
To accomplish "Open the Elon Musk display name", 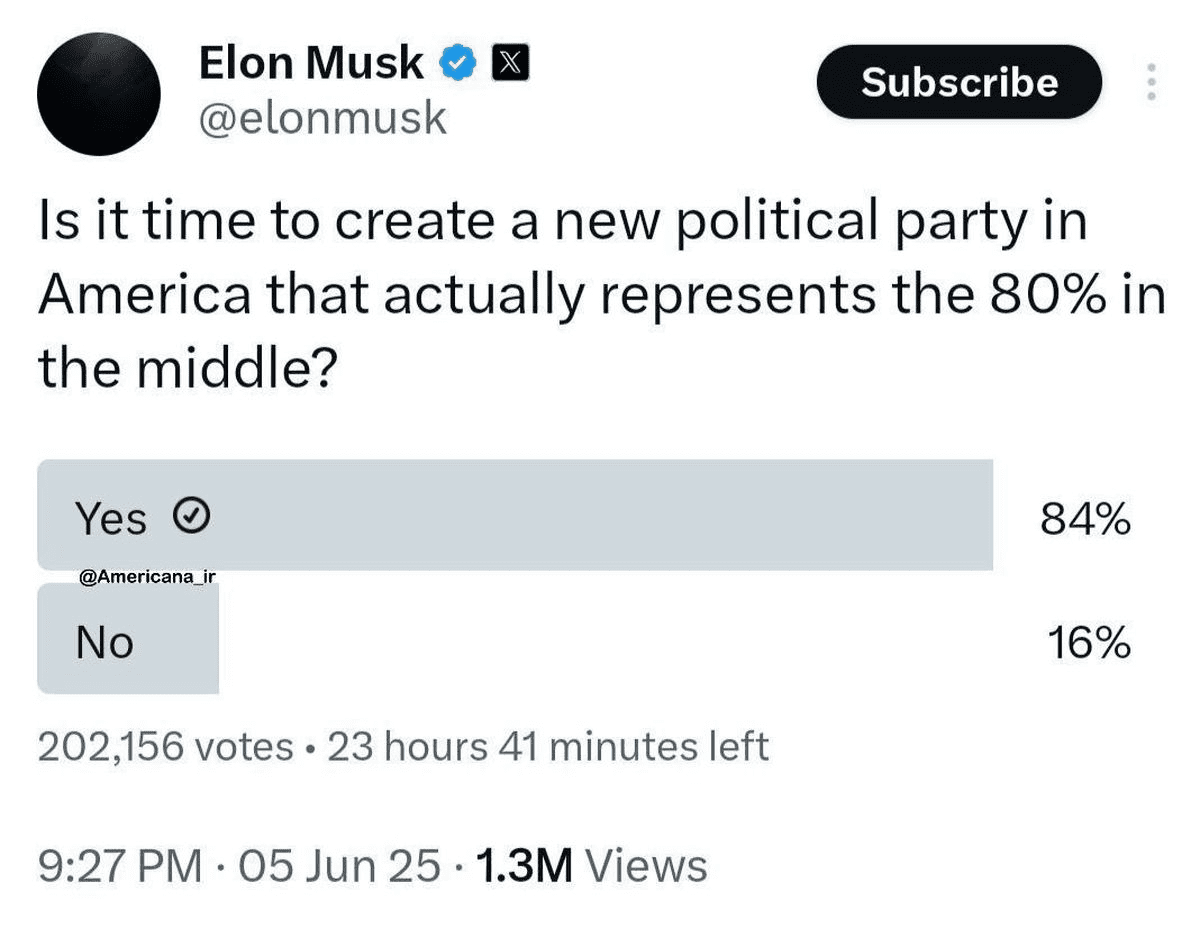I will point(311,64).
